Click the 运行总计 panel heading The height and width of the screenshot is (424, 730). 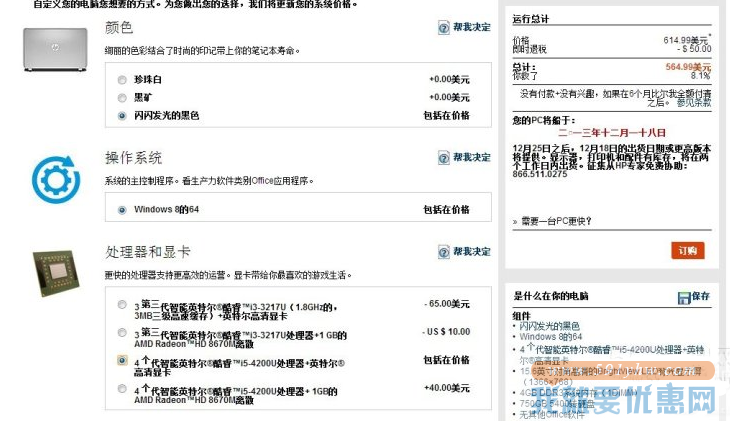(x=530, y=19)
